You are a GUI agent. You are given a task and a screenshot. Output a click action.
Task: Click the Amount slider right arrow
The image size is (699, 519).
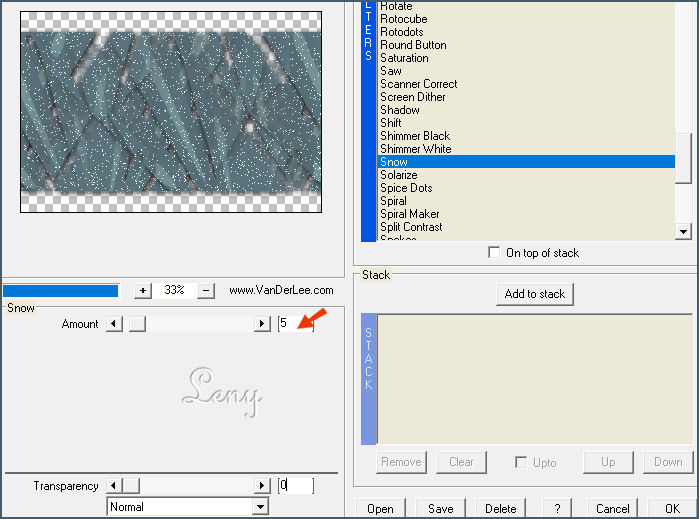[x=263, y=324]
